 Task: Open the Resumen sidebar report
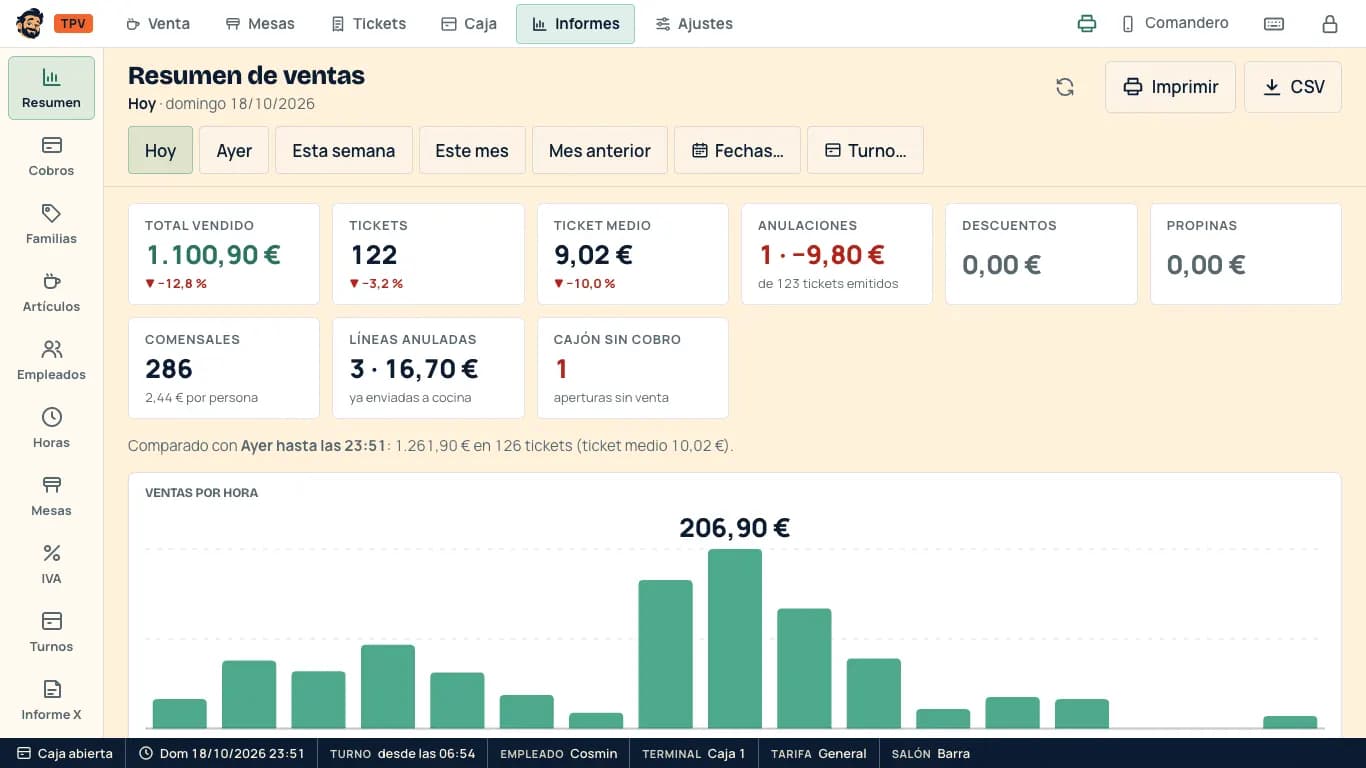[x=51, y=88]
